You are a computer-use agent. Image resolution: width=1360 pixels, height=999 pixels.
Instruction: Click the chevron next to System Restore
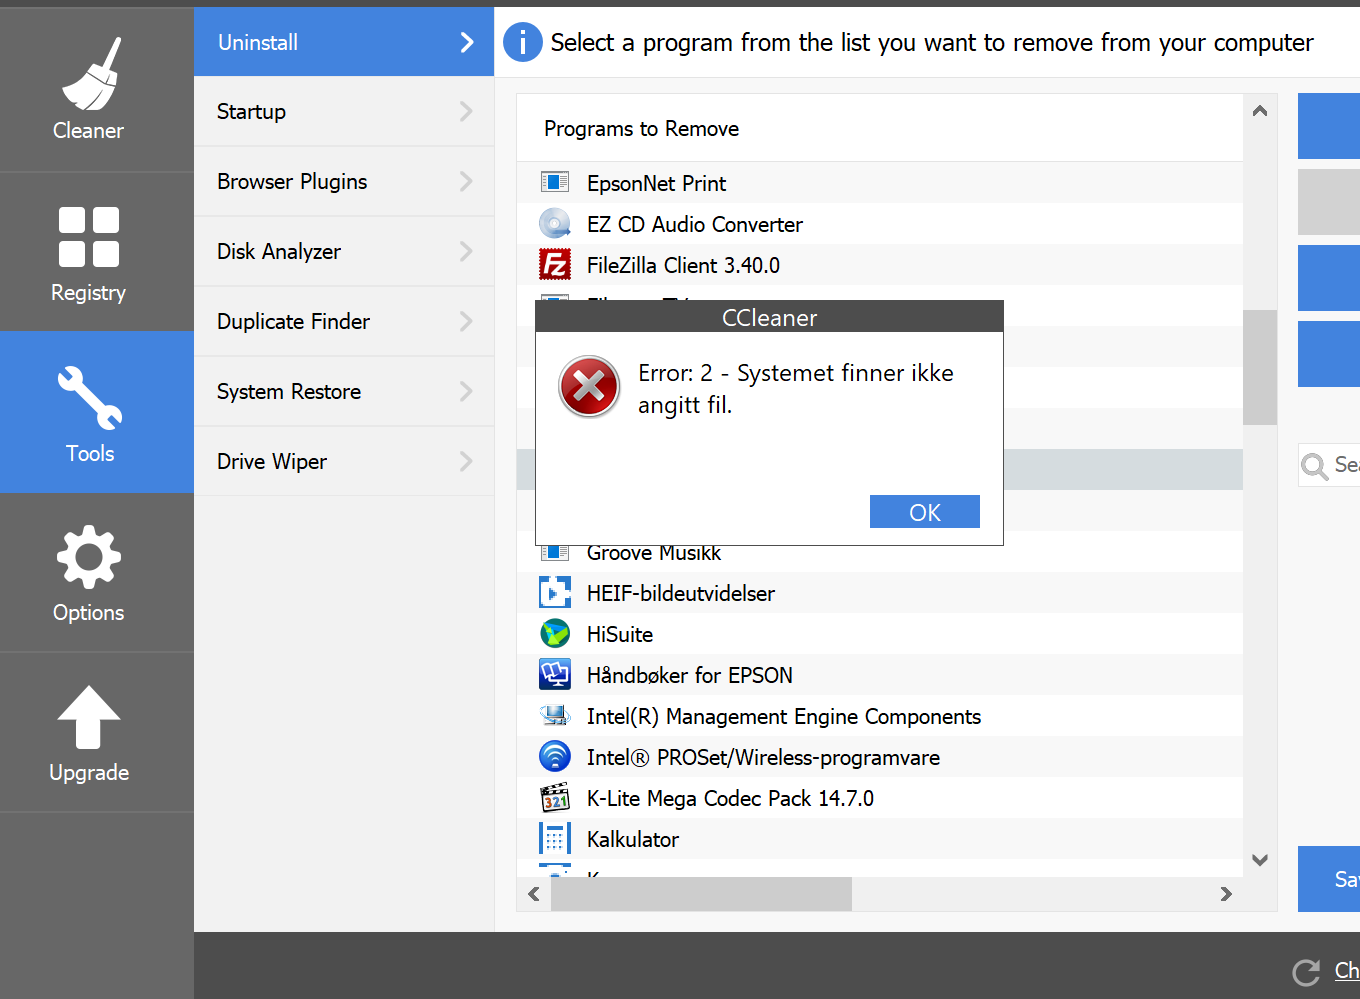pyautogui.click(x=466, y=391)
